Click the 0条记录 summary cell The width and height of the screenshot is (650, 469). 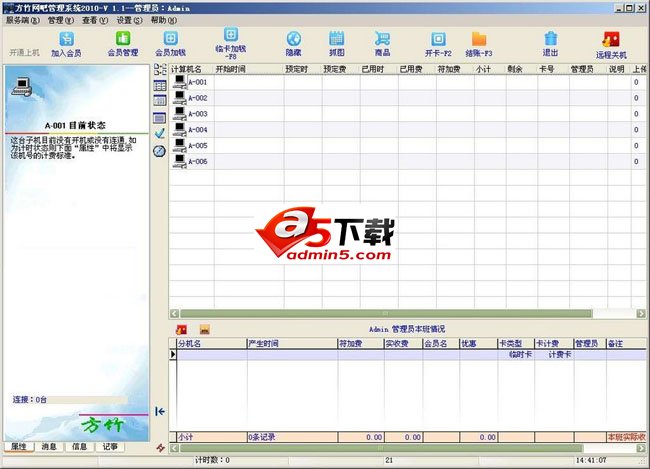(x=292, y=437)
